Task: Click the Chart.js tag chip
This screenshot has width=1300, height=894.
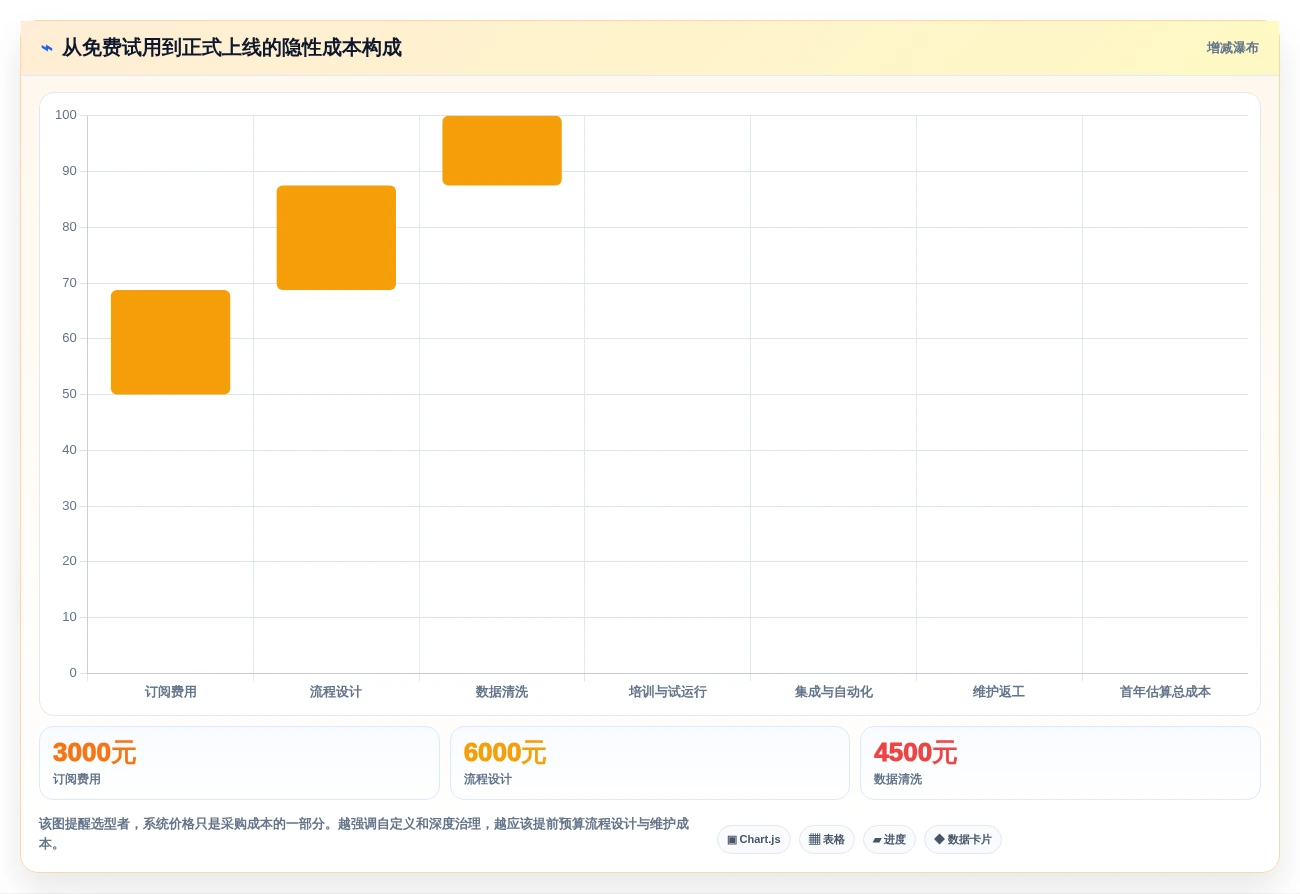Action: click(x=754, y=840)
